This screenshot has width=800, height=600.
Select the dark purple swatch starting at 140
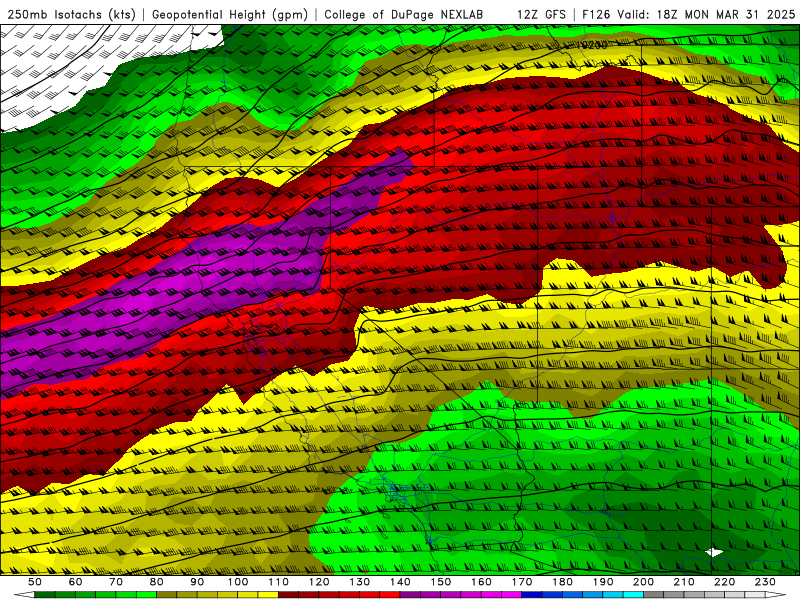[410, 595]
